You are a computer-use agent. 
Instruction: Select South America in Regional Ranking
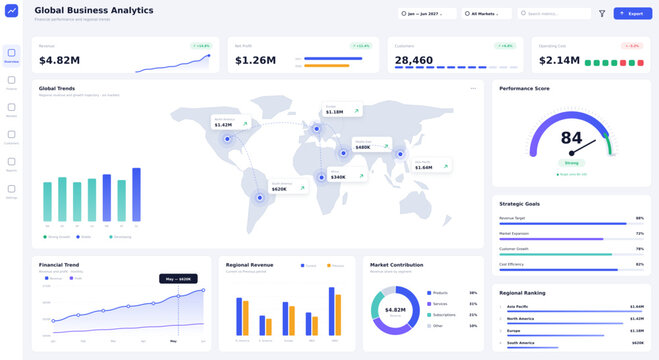tap(571, 344)
